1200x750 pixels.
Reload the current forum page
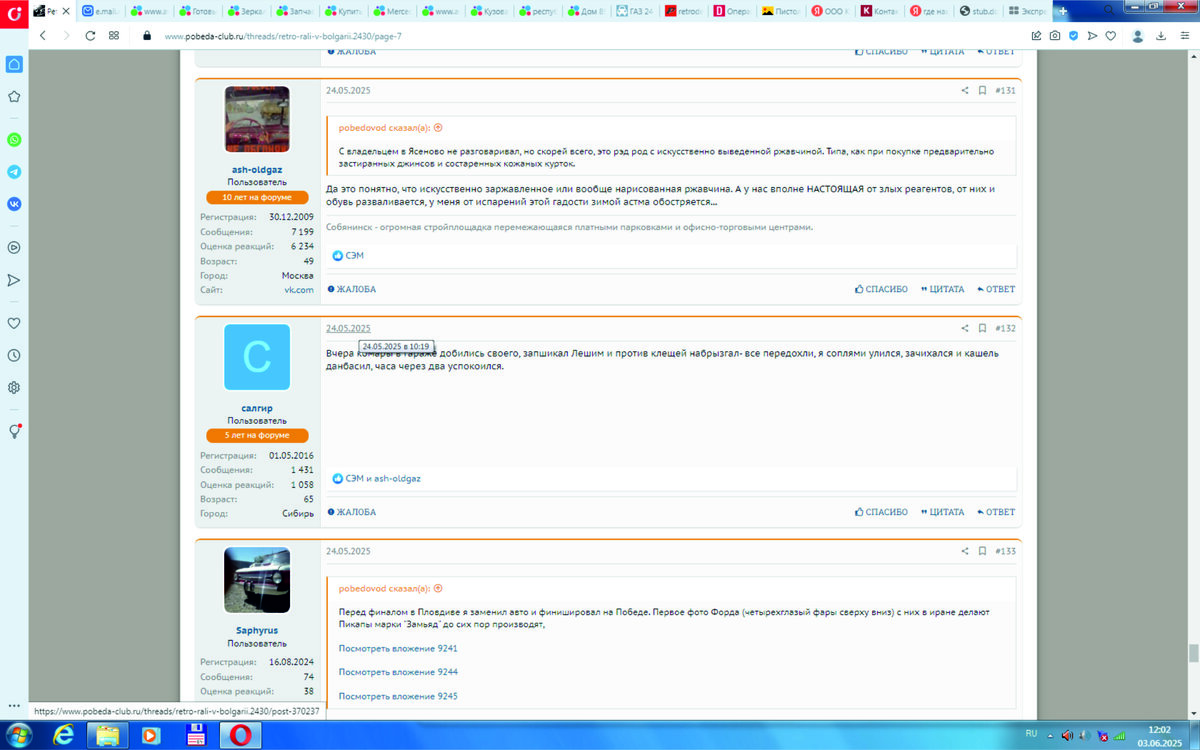click(90, 35)
